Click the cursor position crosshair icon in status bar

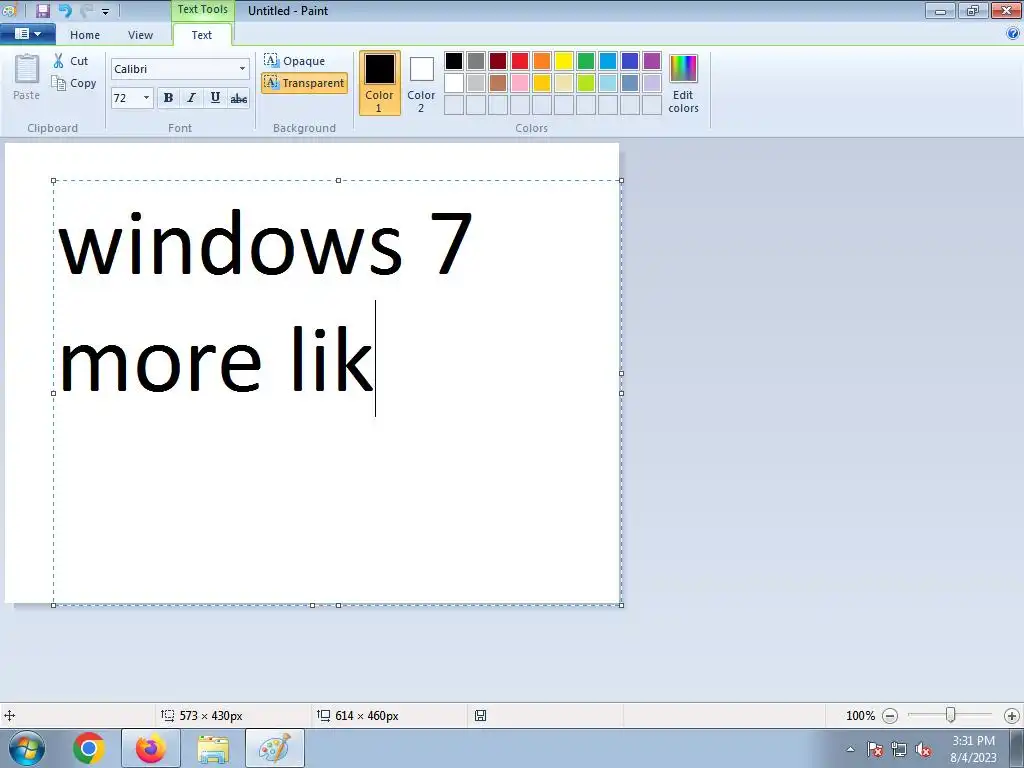tap(10, 716)
